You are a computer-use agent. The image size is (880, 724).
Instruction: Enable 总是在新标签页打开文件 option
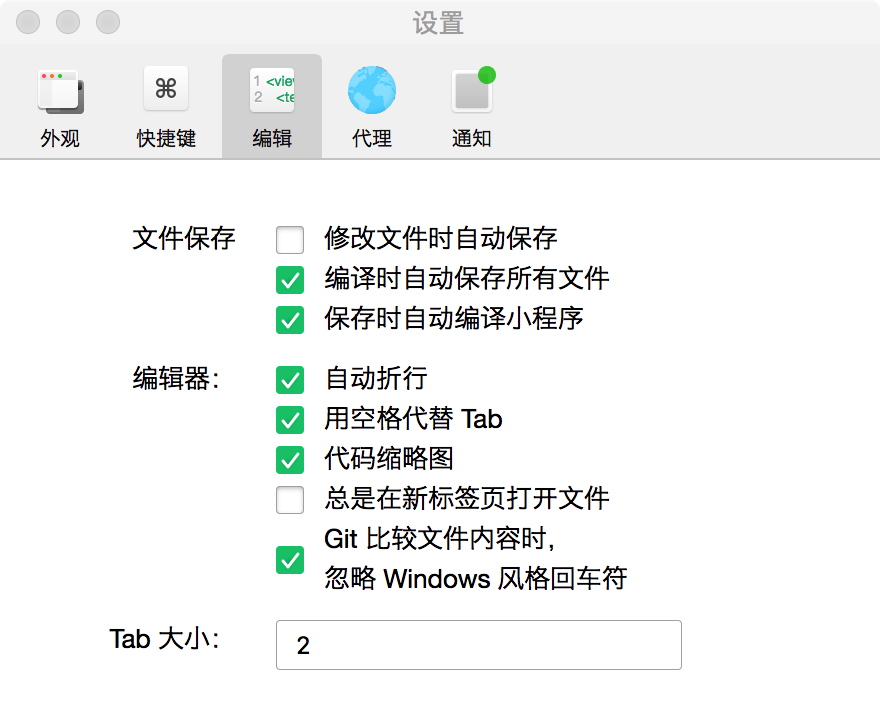tap(290, 499)
